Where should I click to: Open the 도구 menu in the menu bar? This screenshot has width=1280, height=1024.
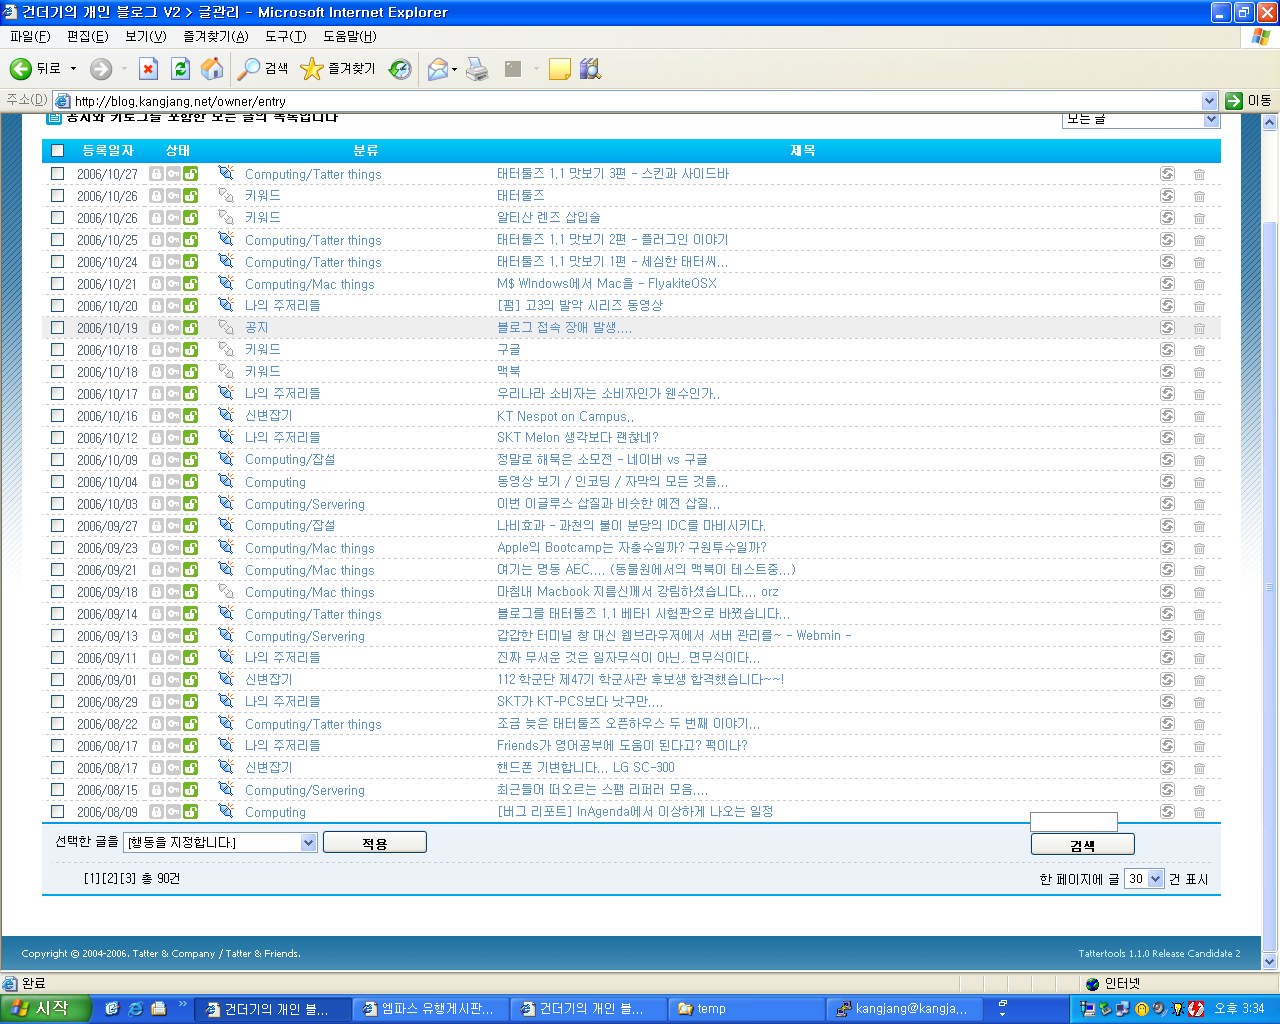point(286,35)
